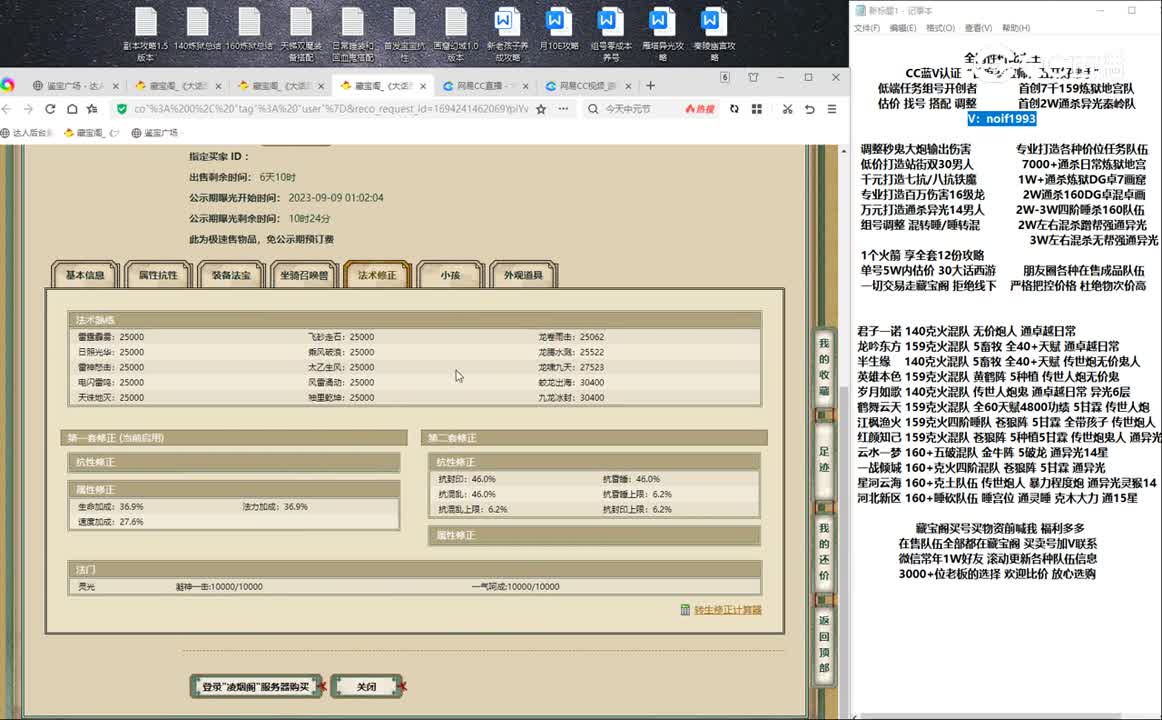The width and height of the screenshot is (1162, 720).
Task: Open 达人后台 bookmark
Action: pos(27,133)
